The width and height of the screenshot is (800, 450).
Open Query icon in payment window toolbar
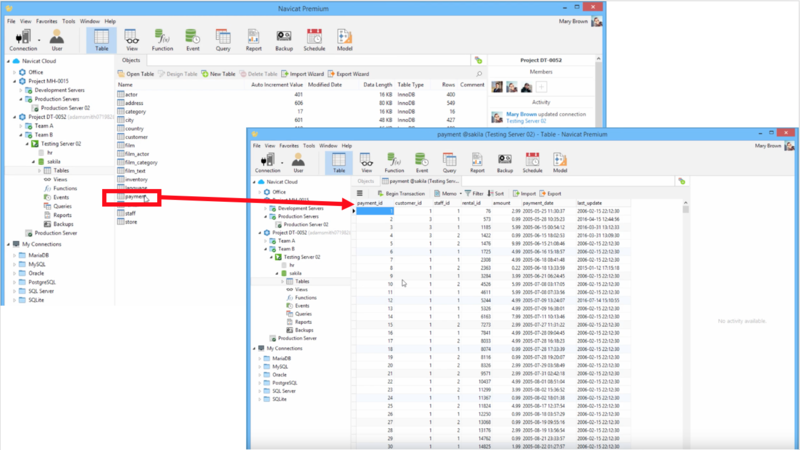tap(449, 163)
